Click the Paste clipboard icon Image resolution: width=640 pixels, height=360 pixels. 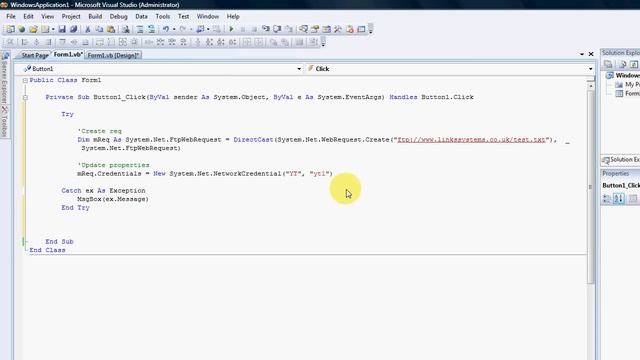click(111, 29)
